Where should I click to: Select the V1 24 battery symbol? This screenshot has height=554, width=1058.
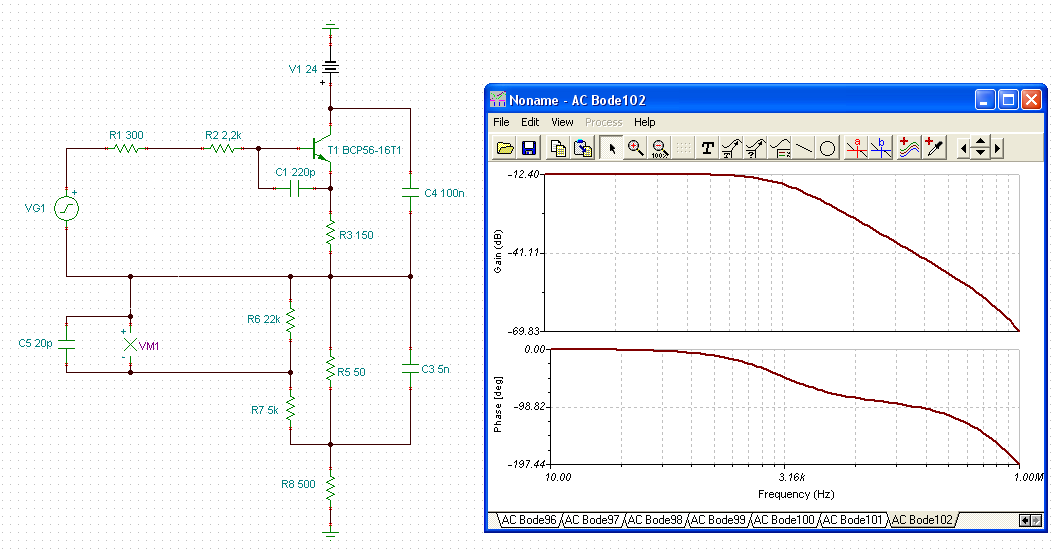pos(330,68)
